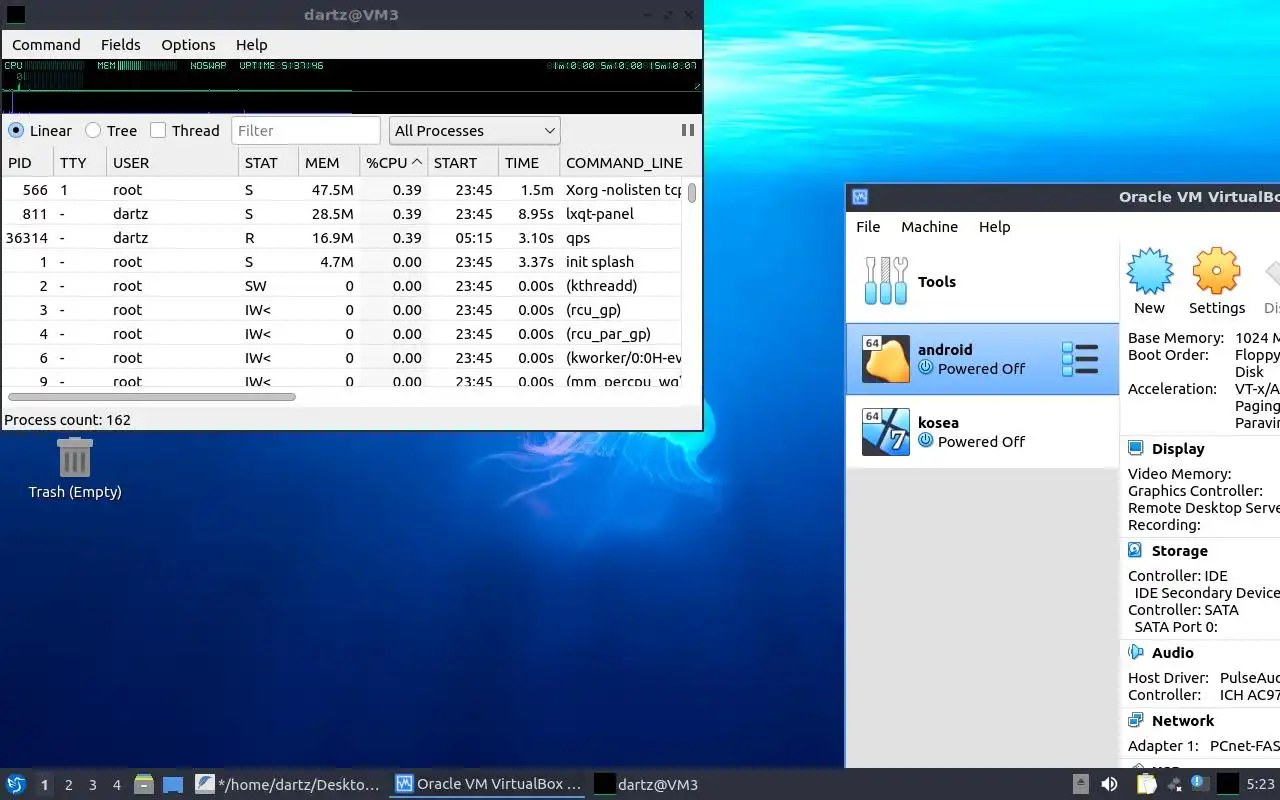Click the Audio section speaker icon
The width and height of the screenshot is (1280, 800).
(1135, 652)
